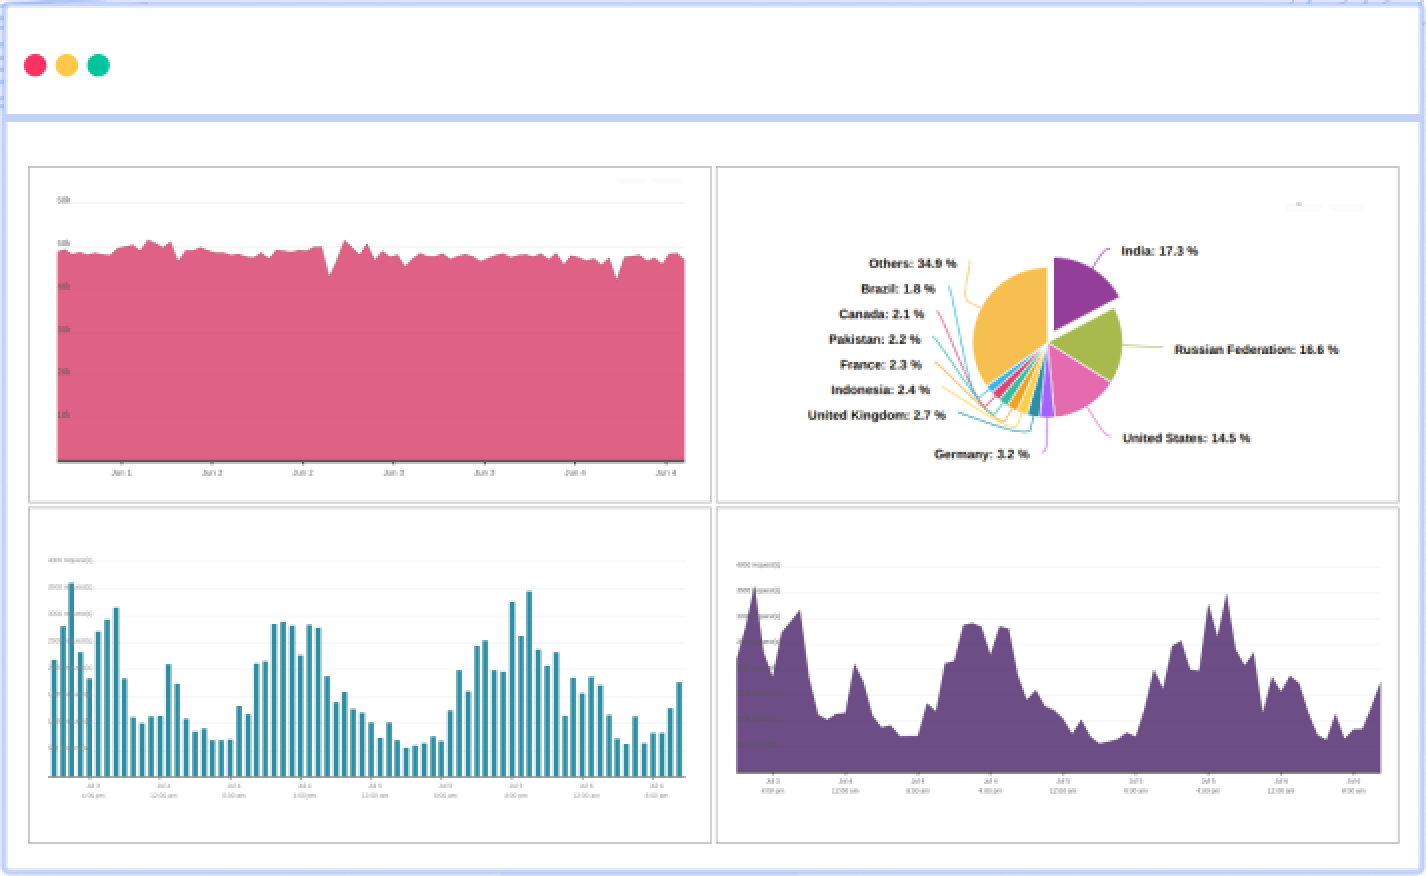The image size is (1426, 876).
Task: Click the 'Germany: 3.2 %' label
Action: click(x=981, y=454)
